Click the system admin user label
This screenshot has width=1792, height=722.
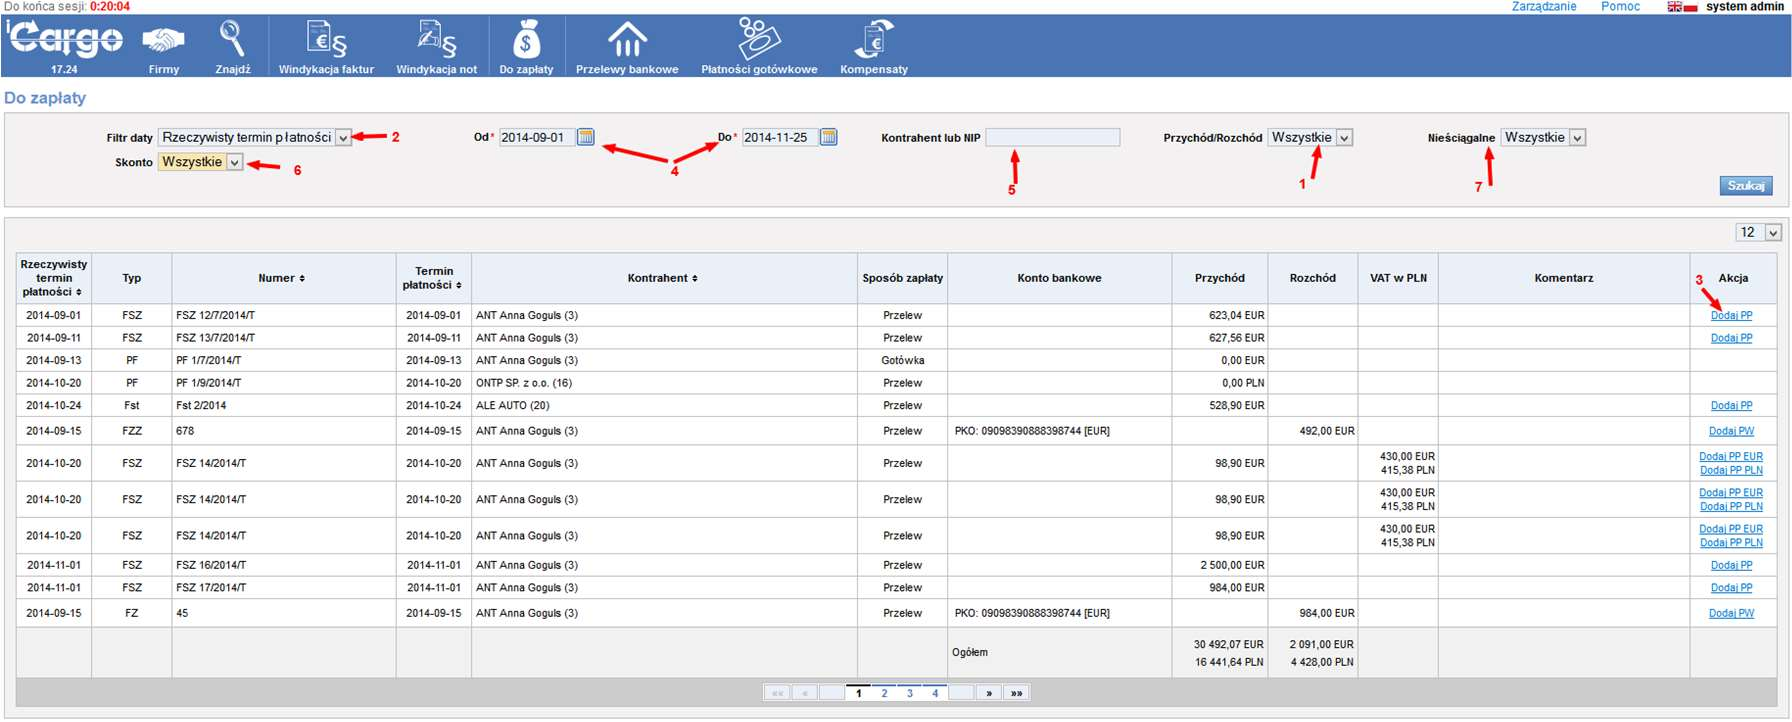(1745, 7)
